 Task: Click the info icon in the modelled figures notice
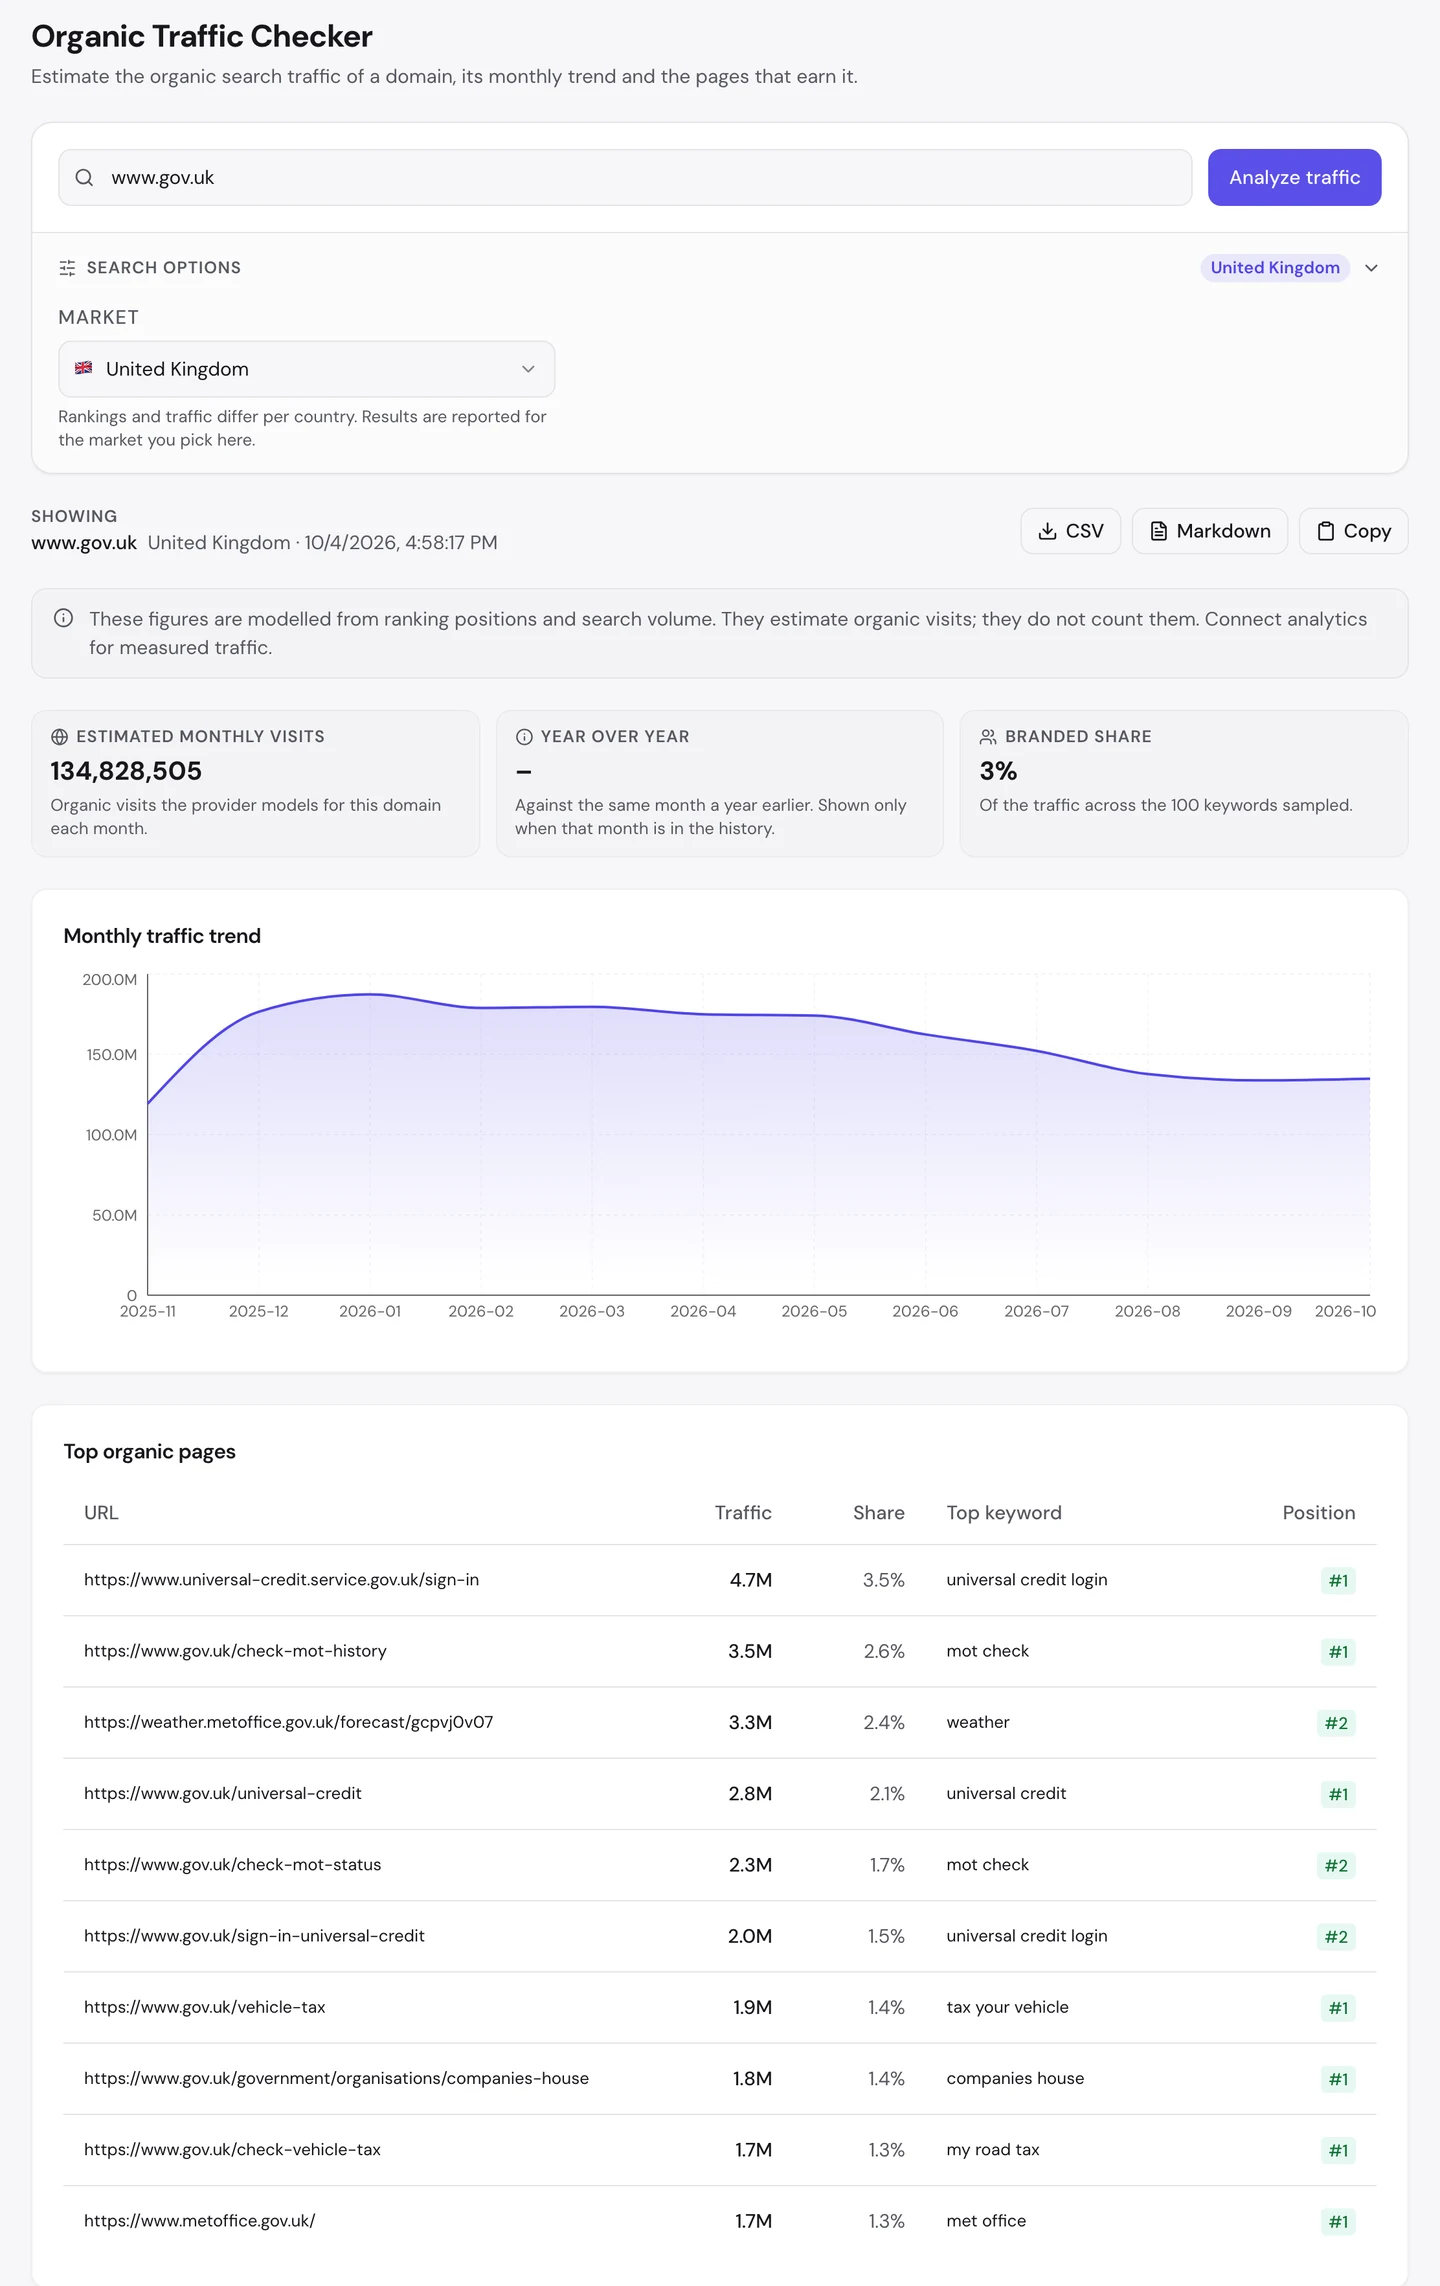63,619
